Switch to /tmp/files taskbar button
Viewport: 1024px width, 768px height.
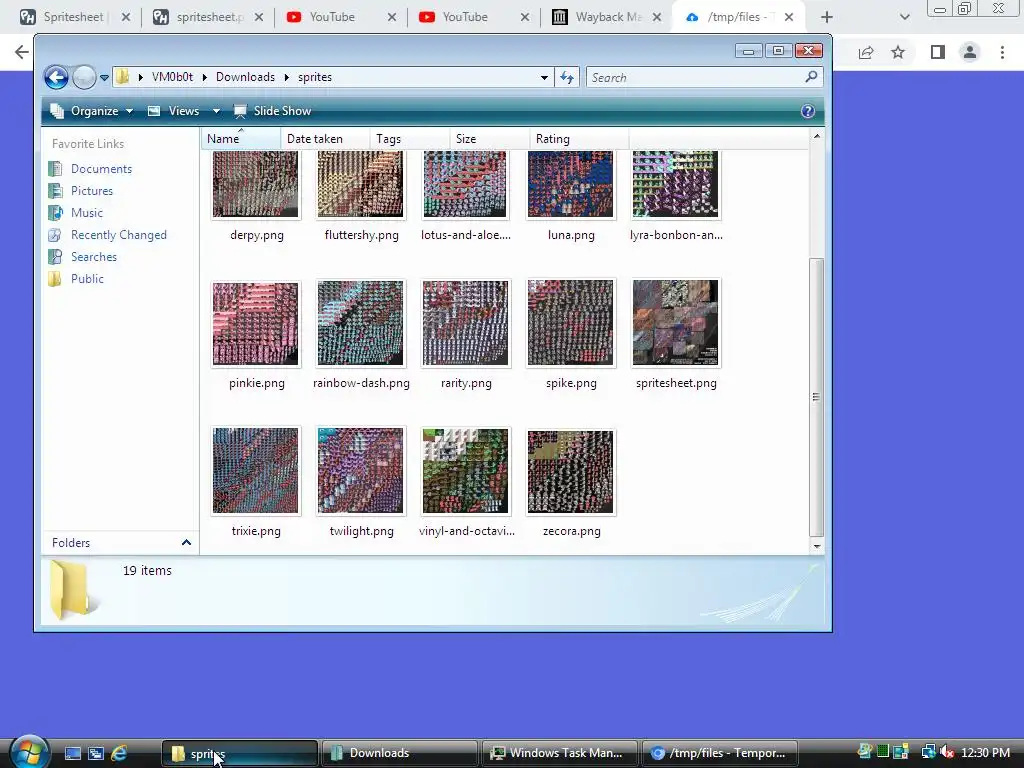[720, 753]
